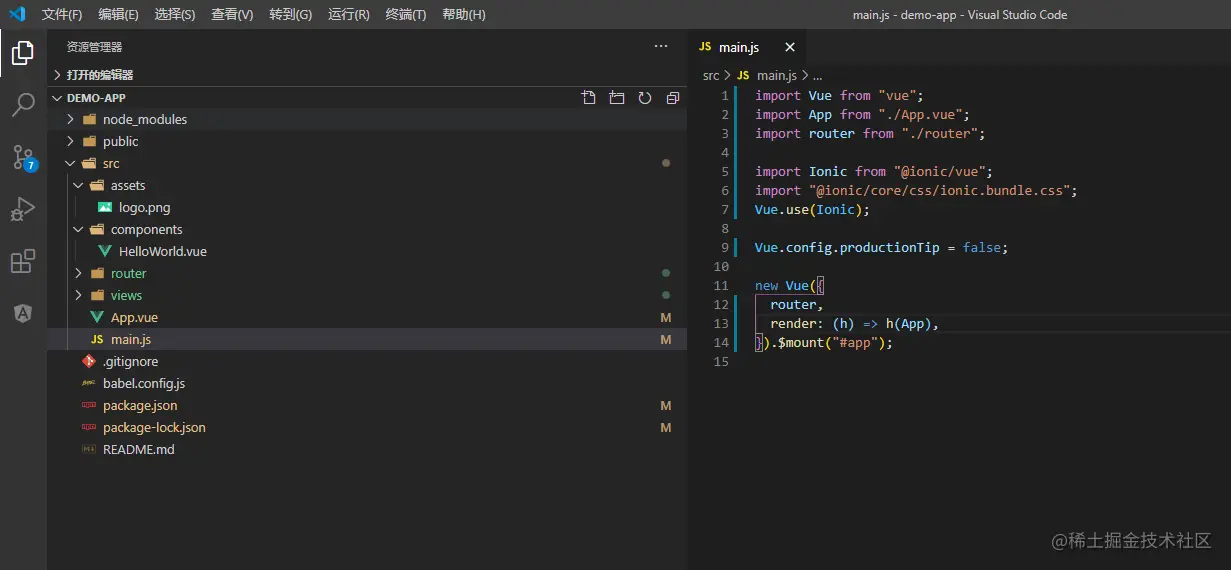Click the Angular icon in activity bar
This screenshot has height=570, width=1231.
click(23, 313)
